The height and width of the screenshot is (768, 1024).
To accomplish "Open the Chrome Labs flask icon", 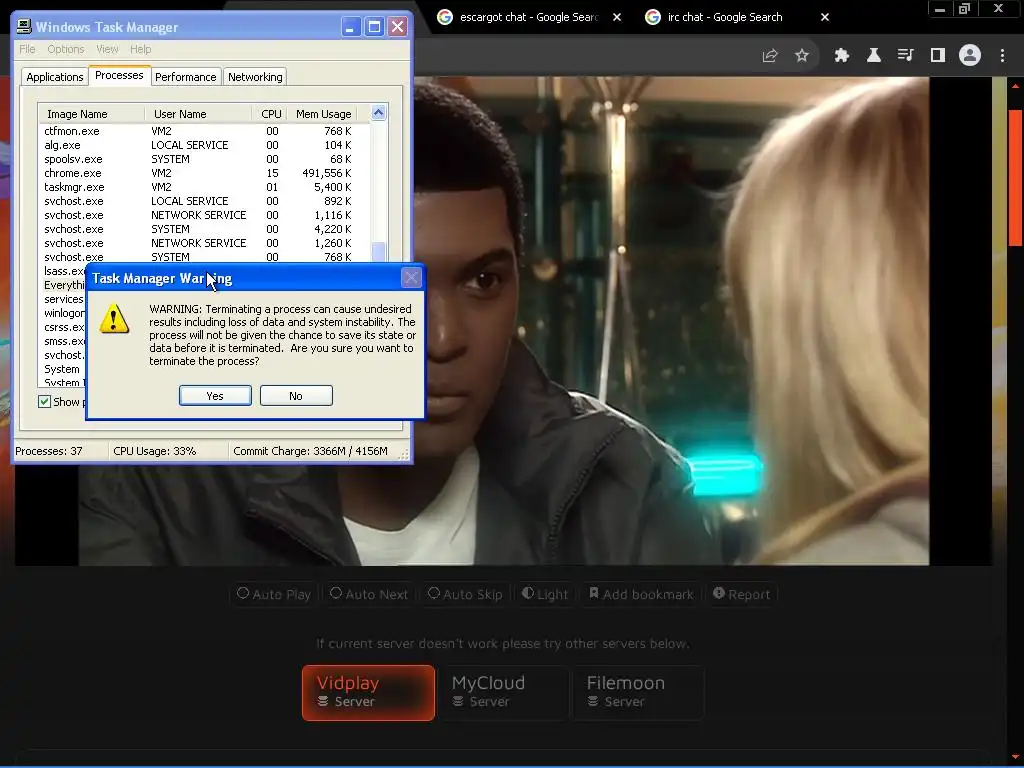I will click(x=874, y=56).
